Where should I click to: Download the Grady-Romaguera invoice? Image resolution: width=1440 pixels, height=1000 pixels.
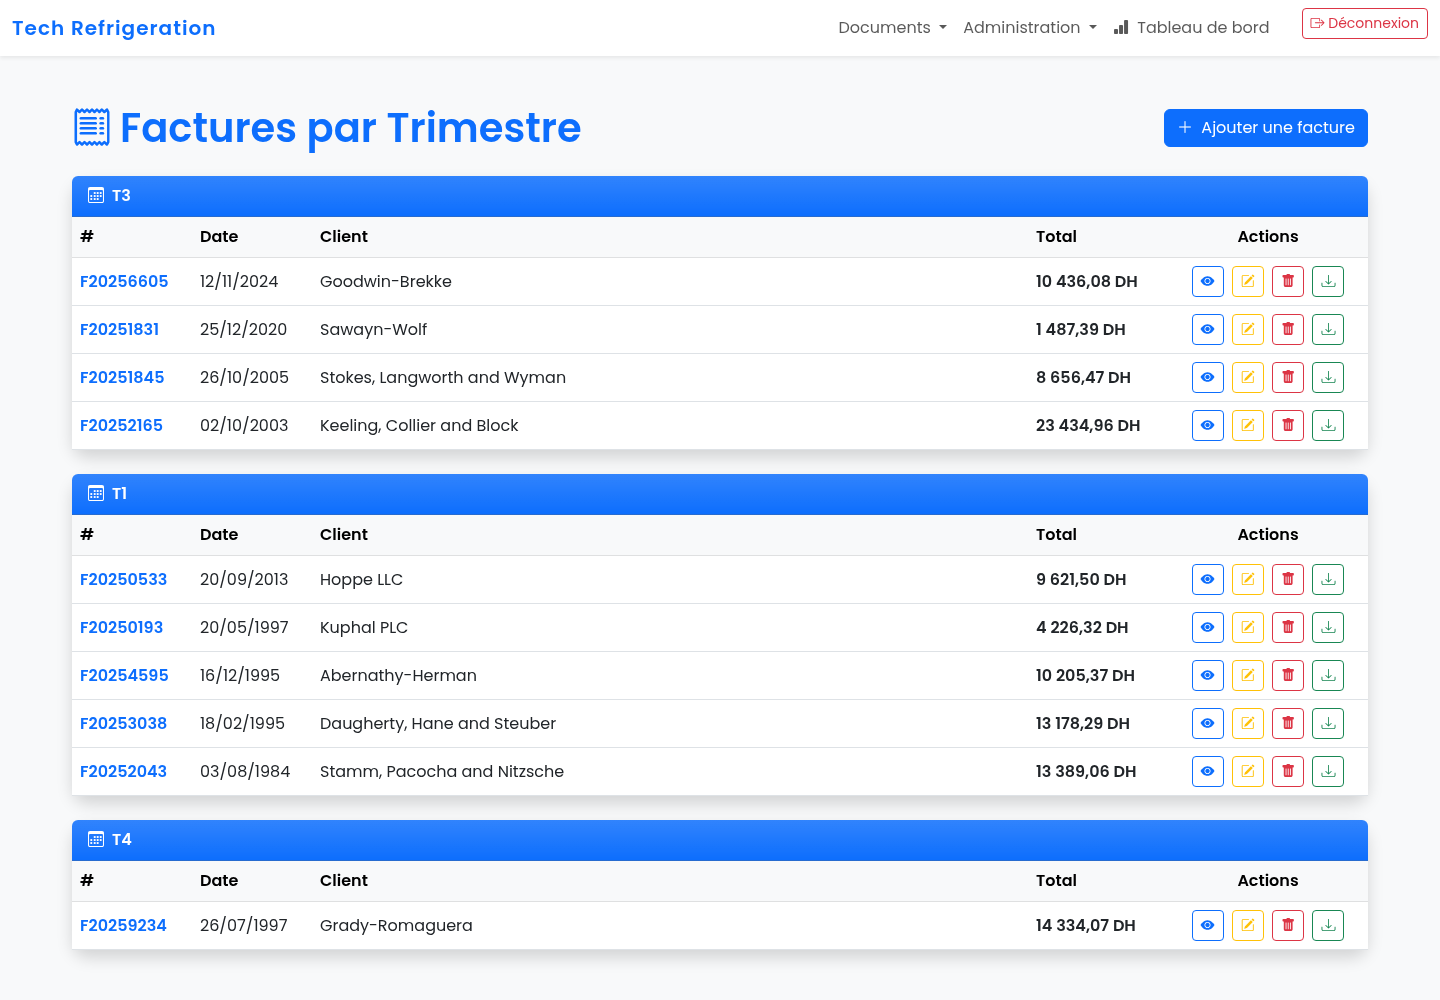pos(1328,926)
